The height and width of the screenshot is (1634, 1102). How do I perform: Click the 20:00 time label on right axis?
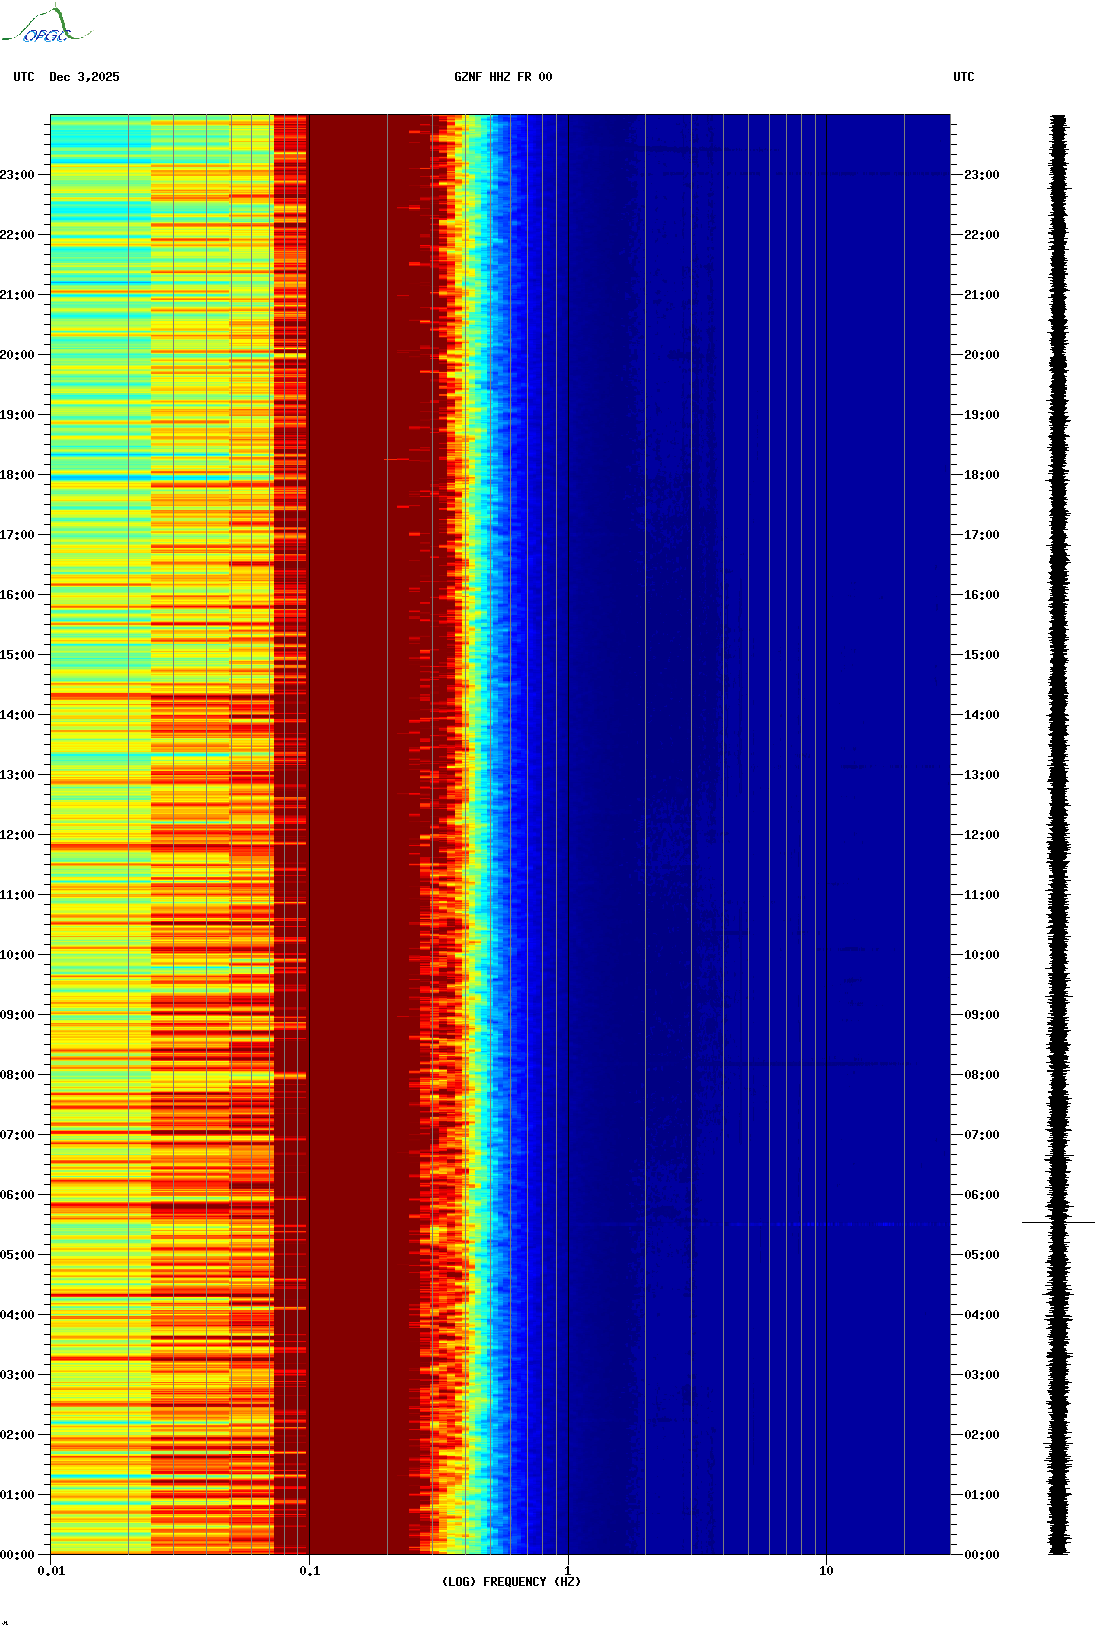[x=982, y=355]
